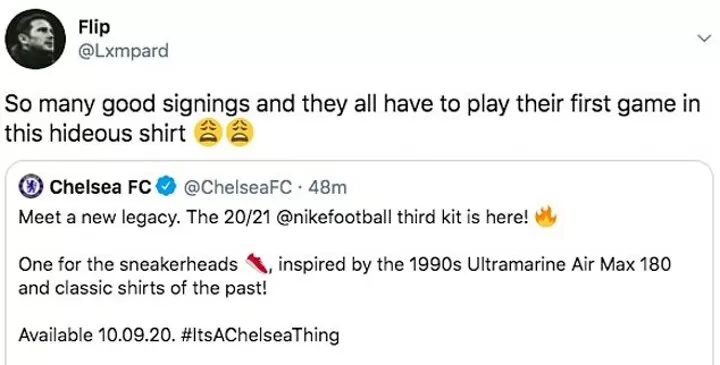Open Chelsea FC account name

(101, 187)
